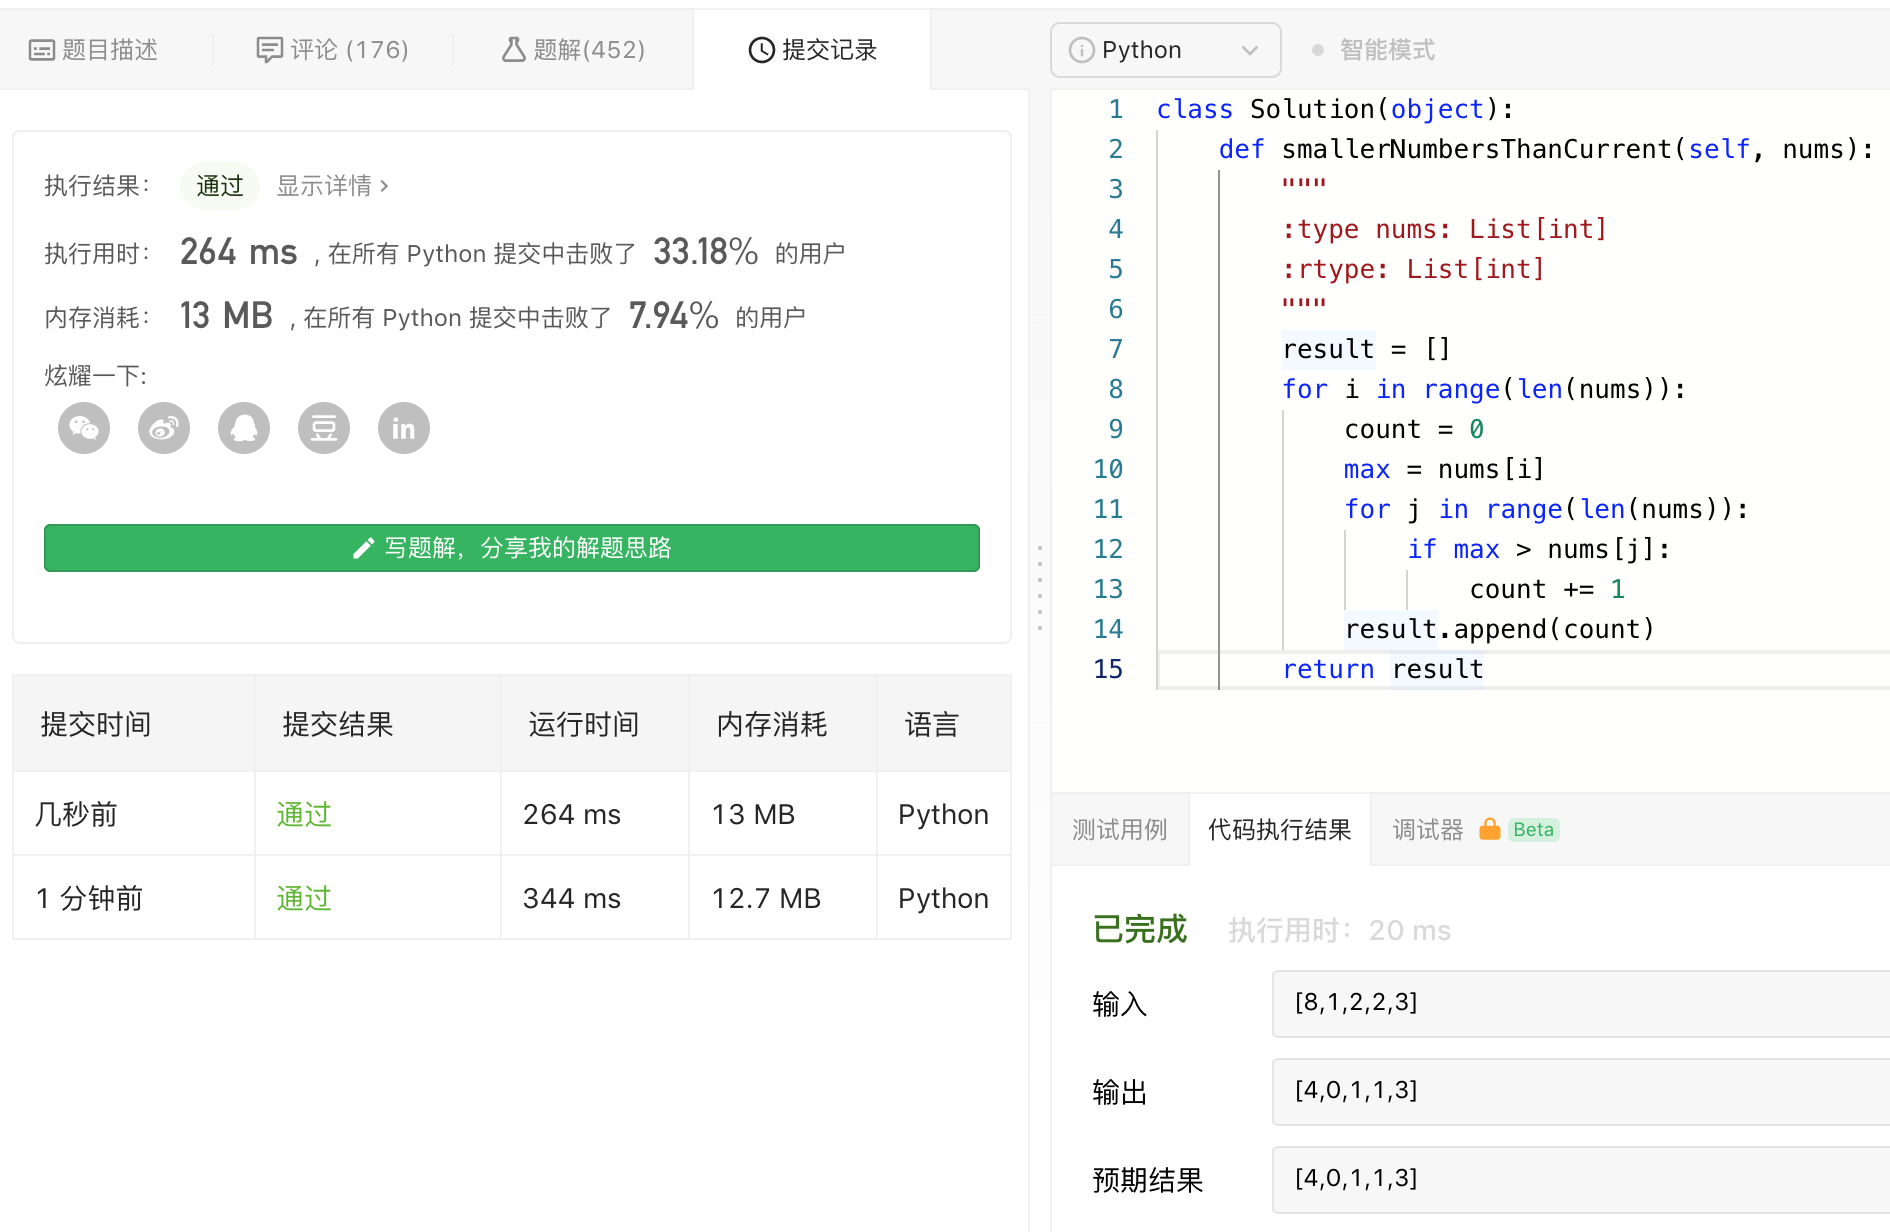Click the 输入 field [8,1,2,2,3]
1890x1232 pixels.
tap(1581, 1003)
